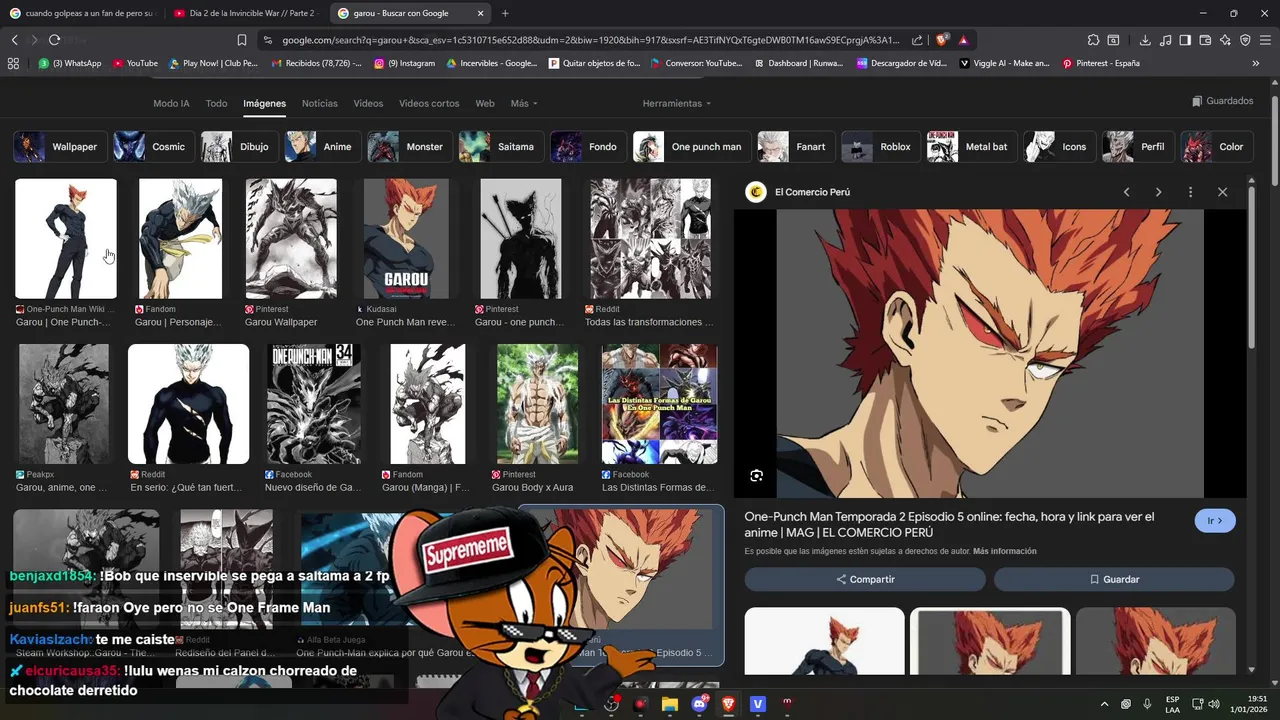
Task: Open the Videos search tab
Action: [368, 103]
